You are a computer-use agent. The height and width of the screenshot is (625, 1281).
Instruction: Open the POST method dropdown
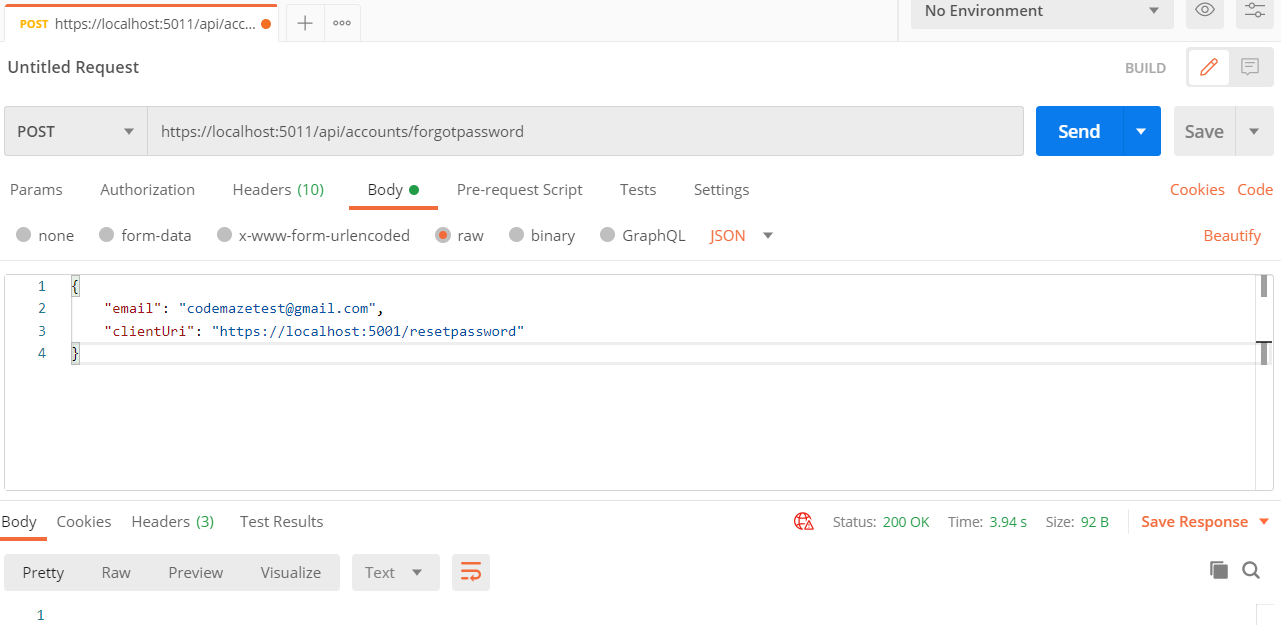(76, 132)
